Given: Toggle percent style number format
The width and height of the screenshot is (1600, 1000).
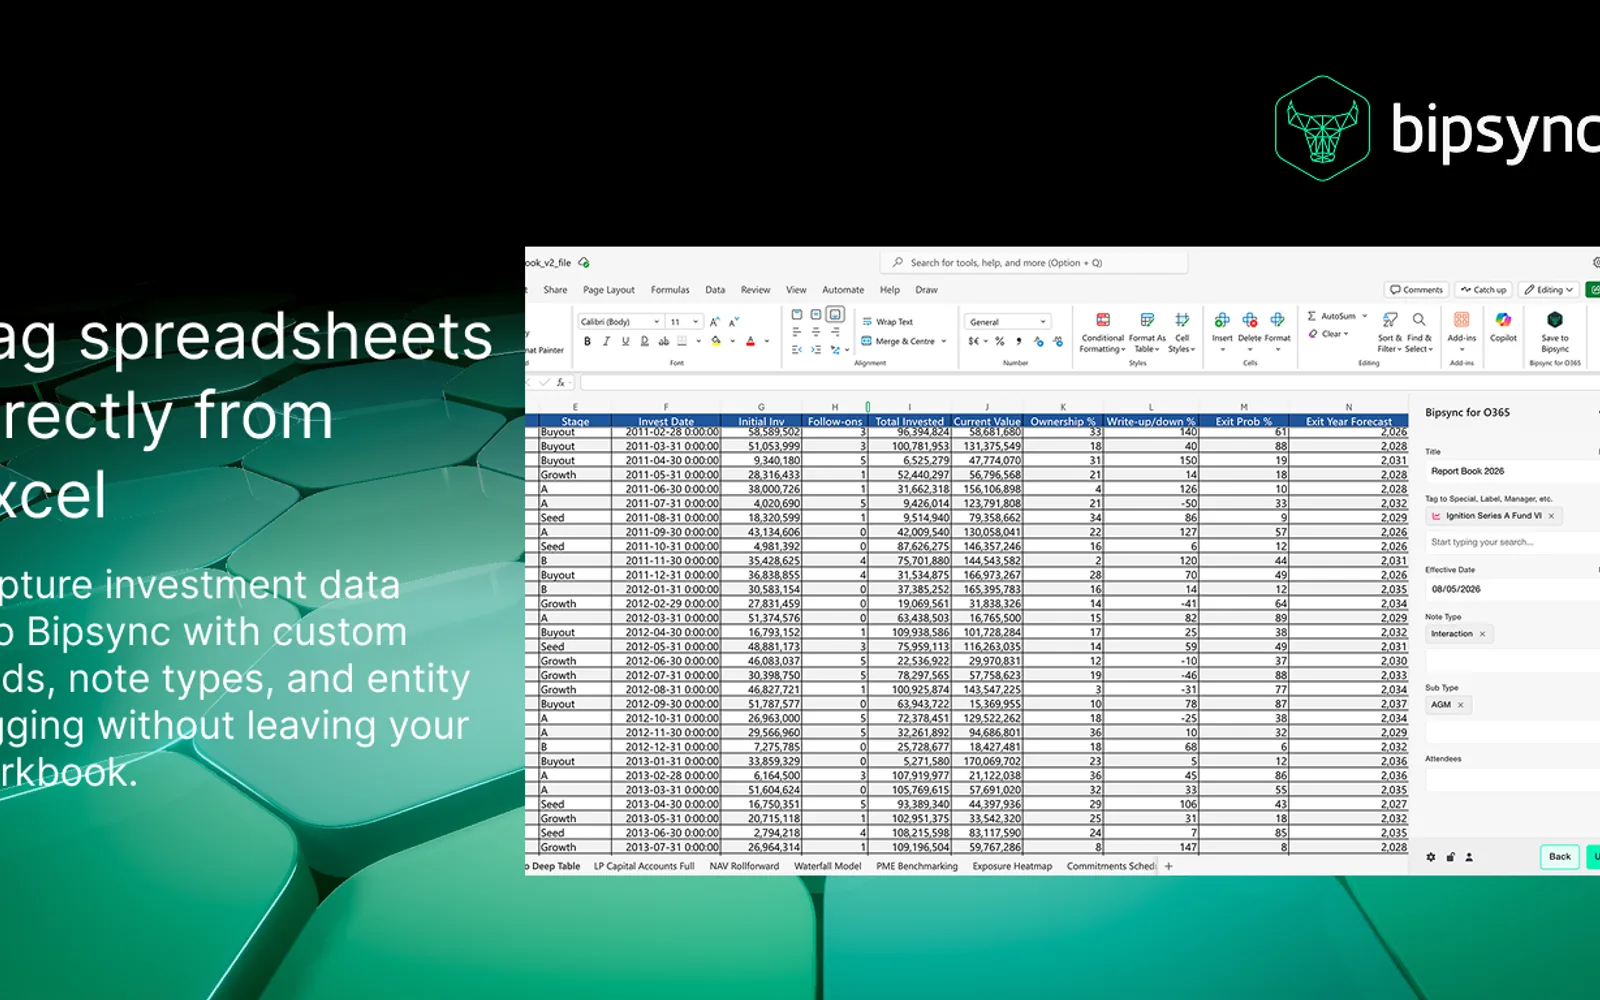Looking at the screenshot, I should [x=999, y=341].
